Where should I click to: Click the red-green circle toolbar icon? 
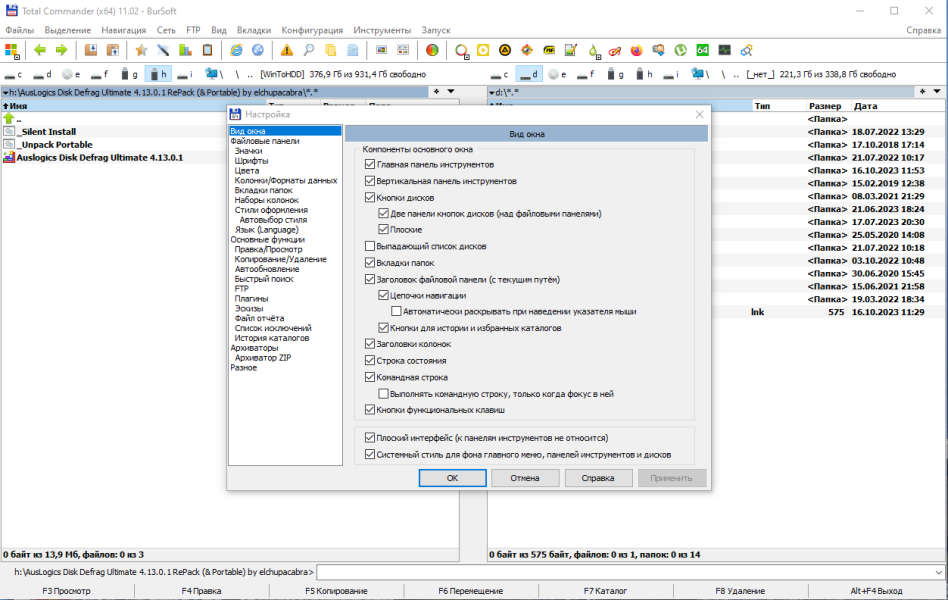432,50
